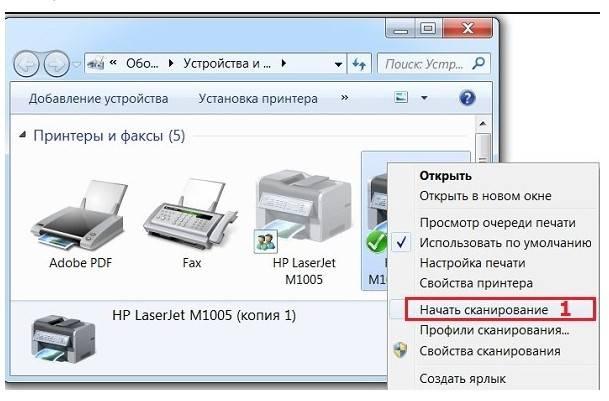Choose Просмотр очереди печати
Viewport: 609px width, 401px height.
point(498,223)
